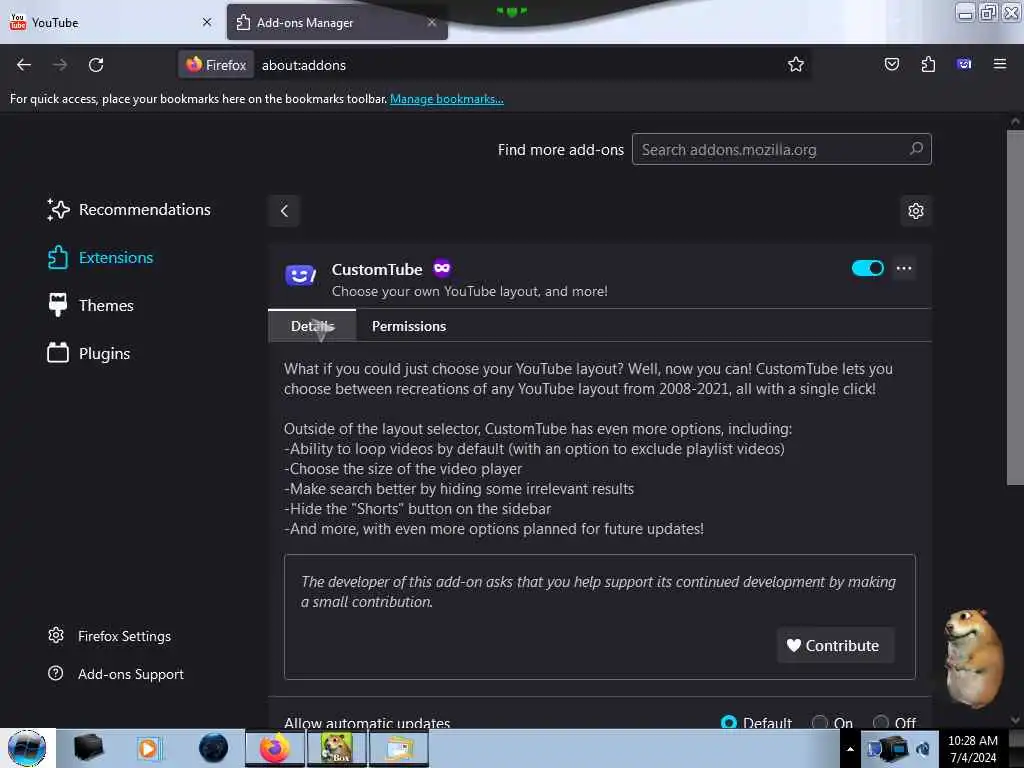Click the Add-ons Support question mark icon

(56, 673)
